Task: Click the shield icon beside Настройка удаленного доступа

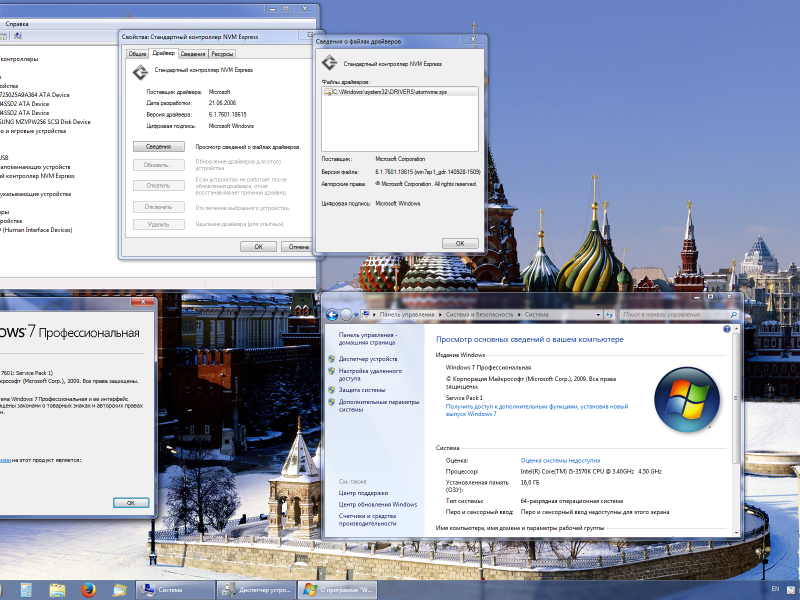Action: click(x=332, y=371)
